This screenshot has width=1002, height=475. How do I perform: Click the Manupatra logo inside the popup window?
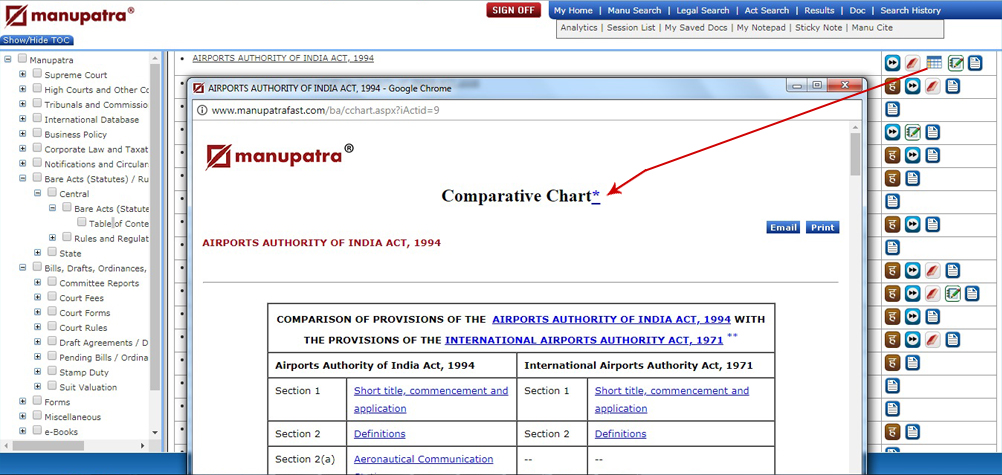coord(279,155)
